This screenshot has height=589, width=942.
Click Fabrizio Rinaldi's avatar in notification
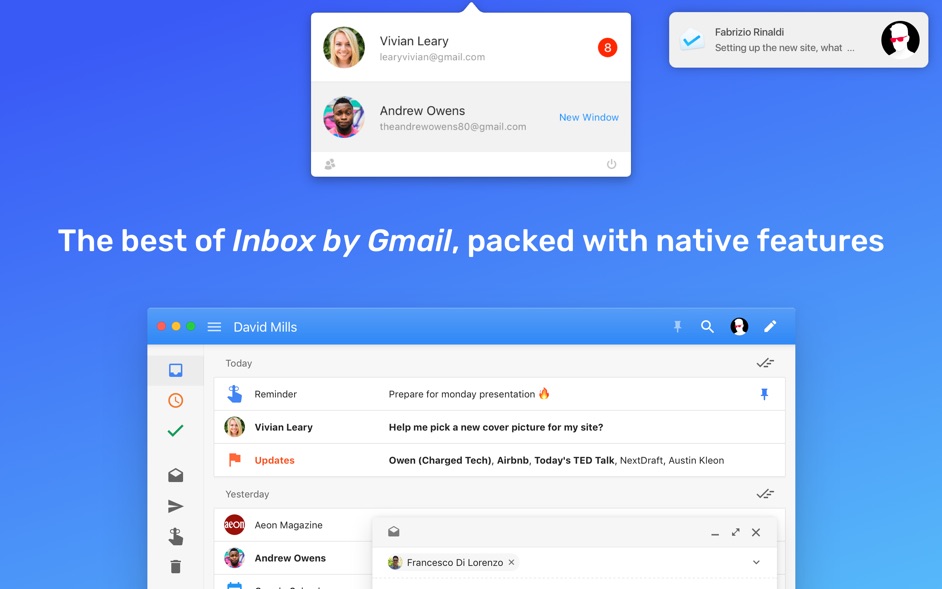[x=900, y=40]
